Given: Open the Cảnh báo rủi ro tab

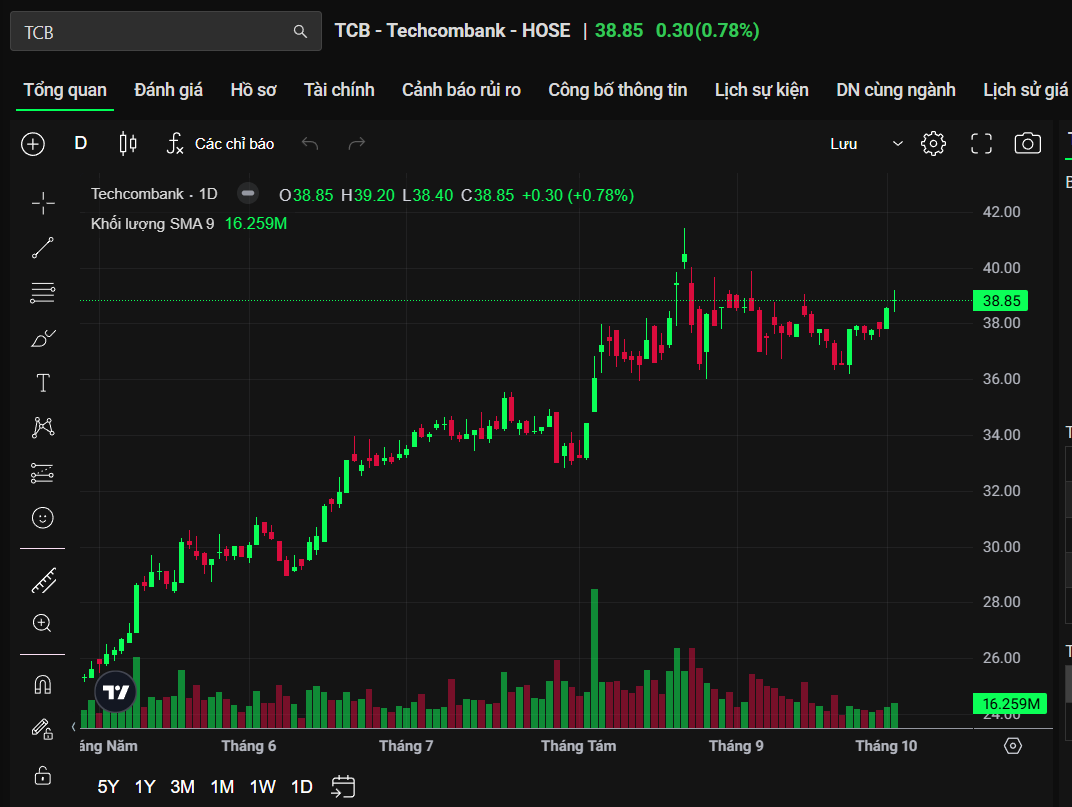Looking at the screenshot, I should click(x=461, y=90).
